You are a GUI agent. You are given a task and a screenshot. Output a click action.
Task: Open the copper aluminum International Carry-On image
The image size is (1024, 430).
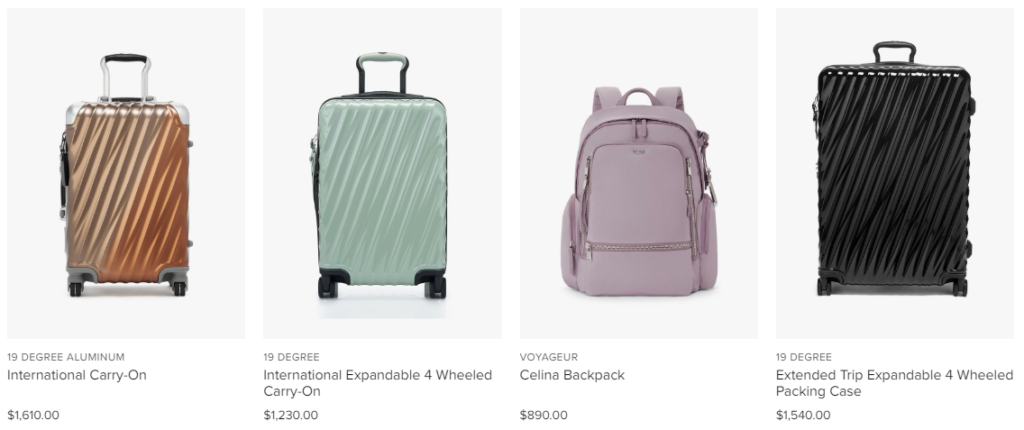126,173
